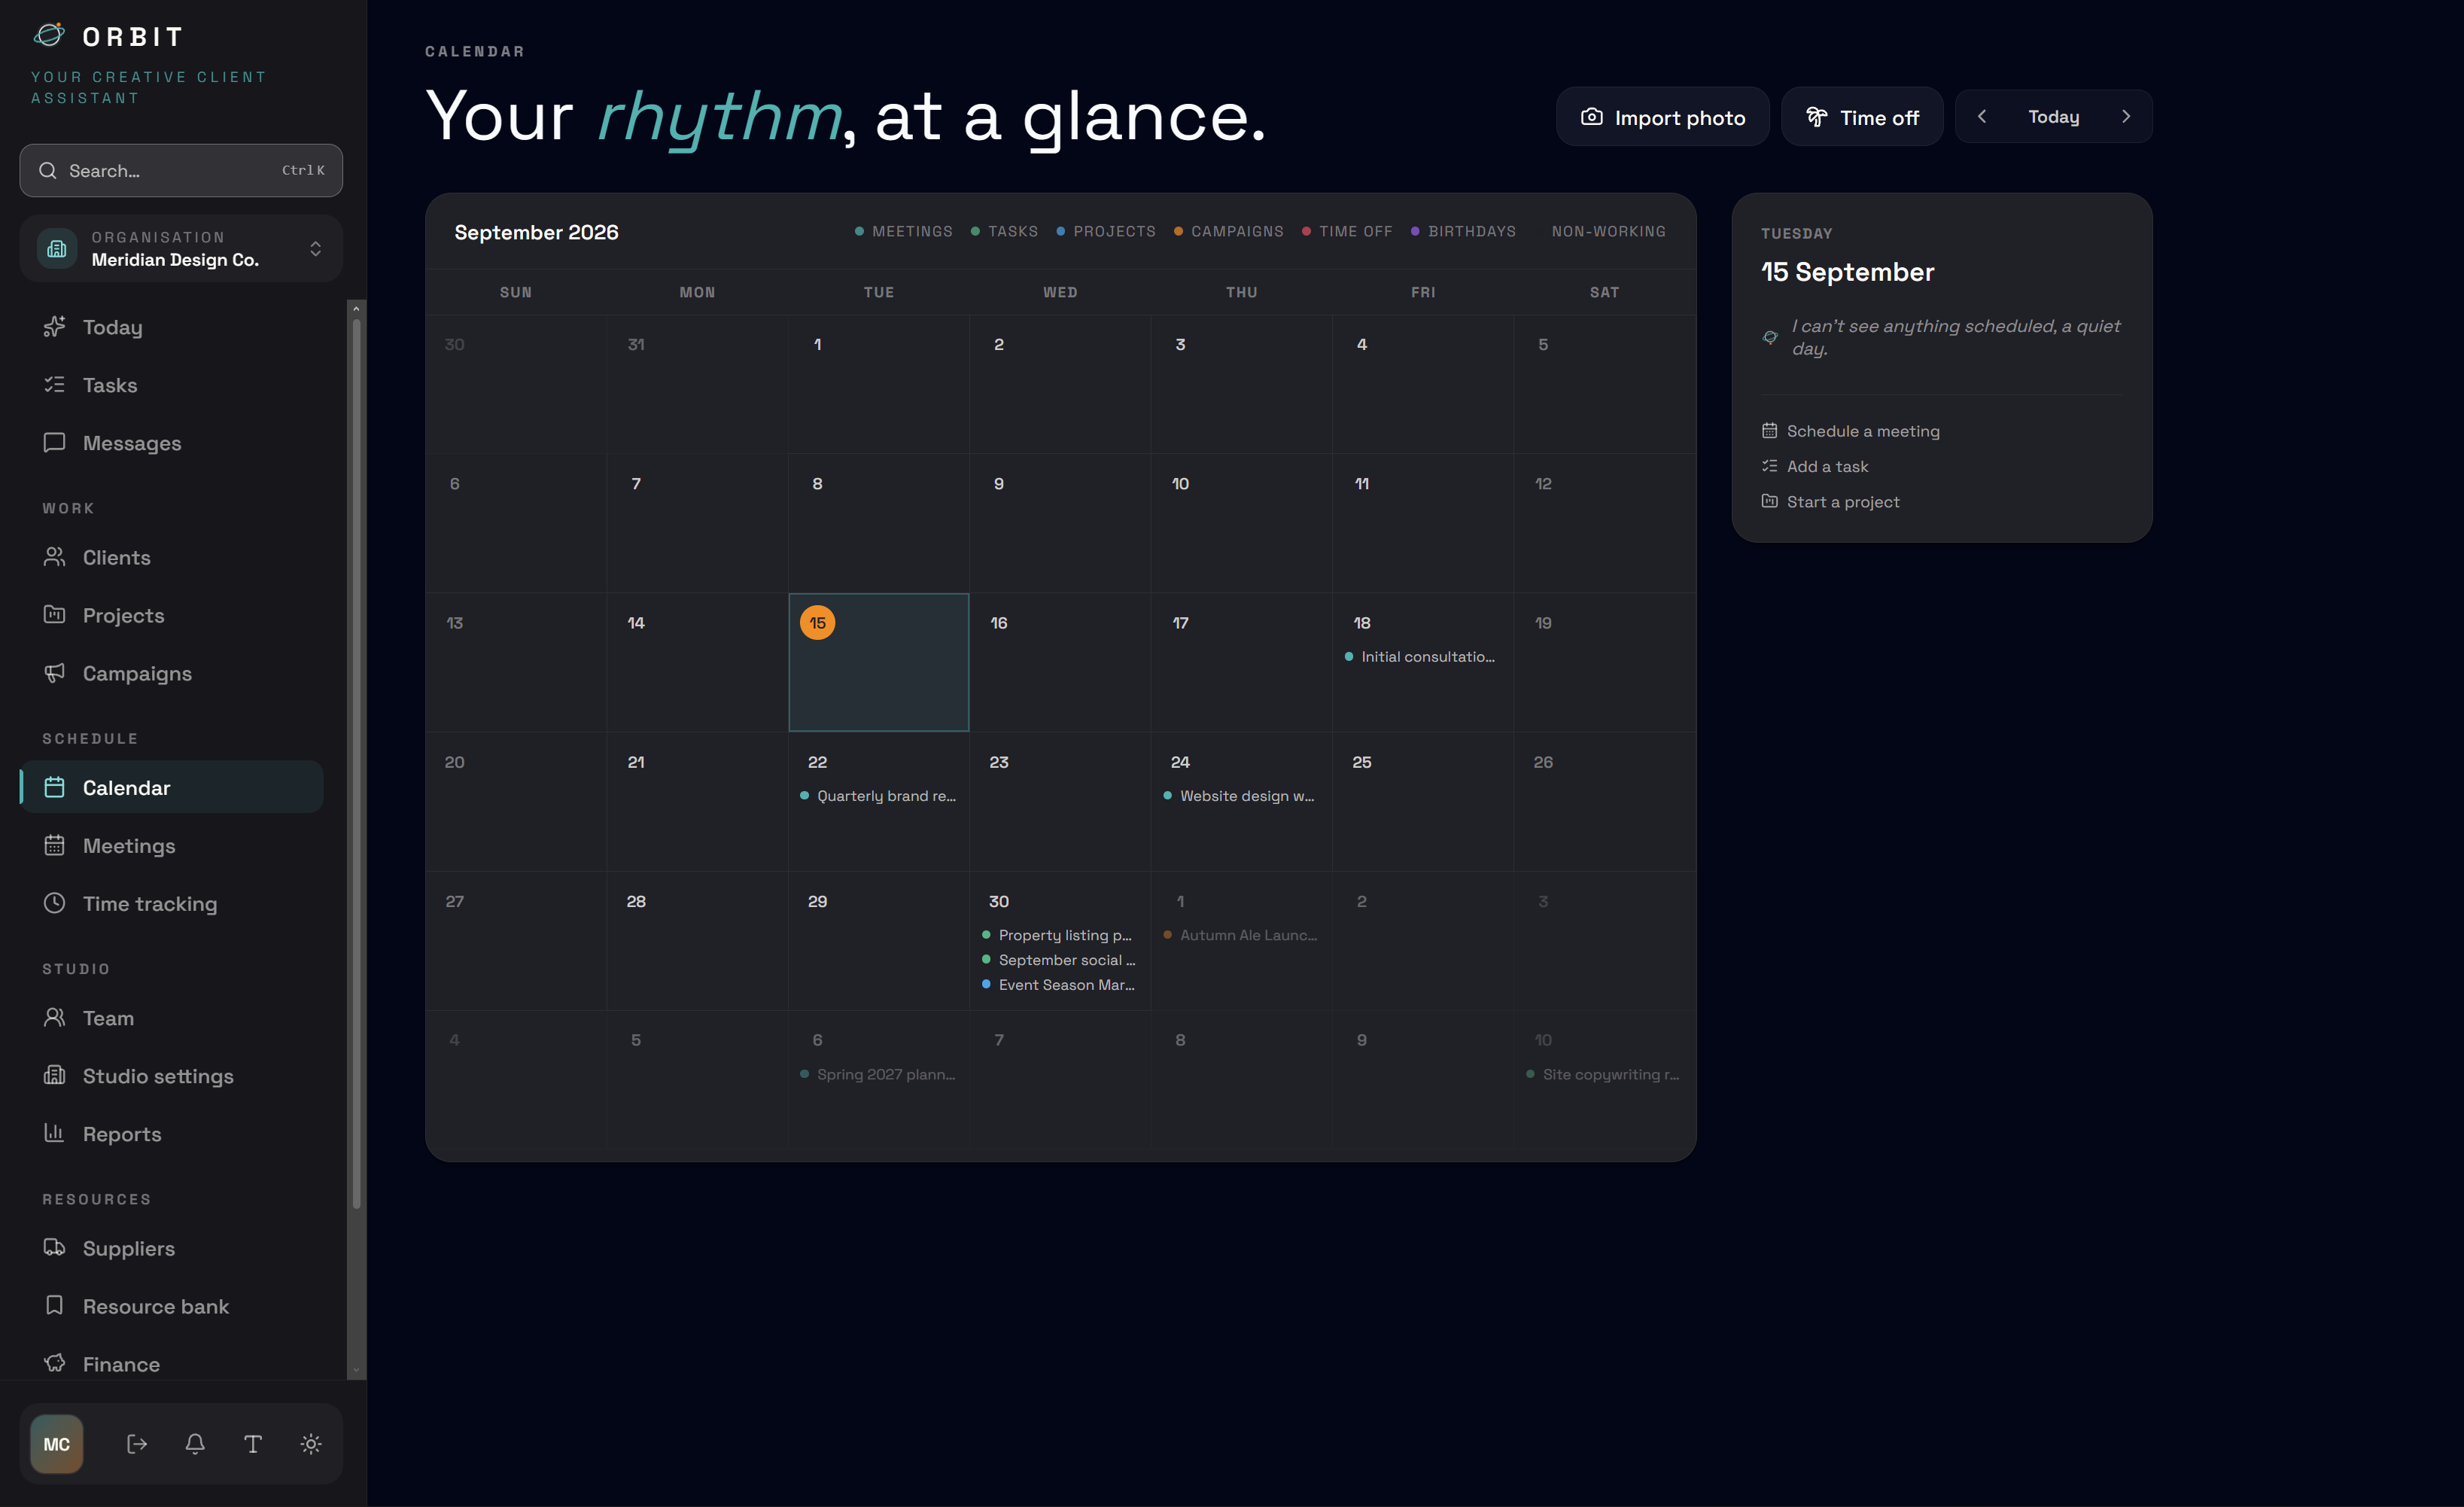Toggle light theme with the sun icon

(311, 1444)
